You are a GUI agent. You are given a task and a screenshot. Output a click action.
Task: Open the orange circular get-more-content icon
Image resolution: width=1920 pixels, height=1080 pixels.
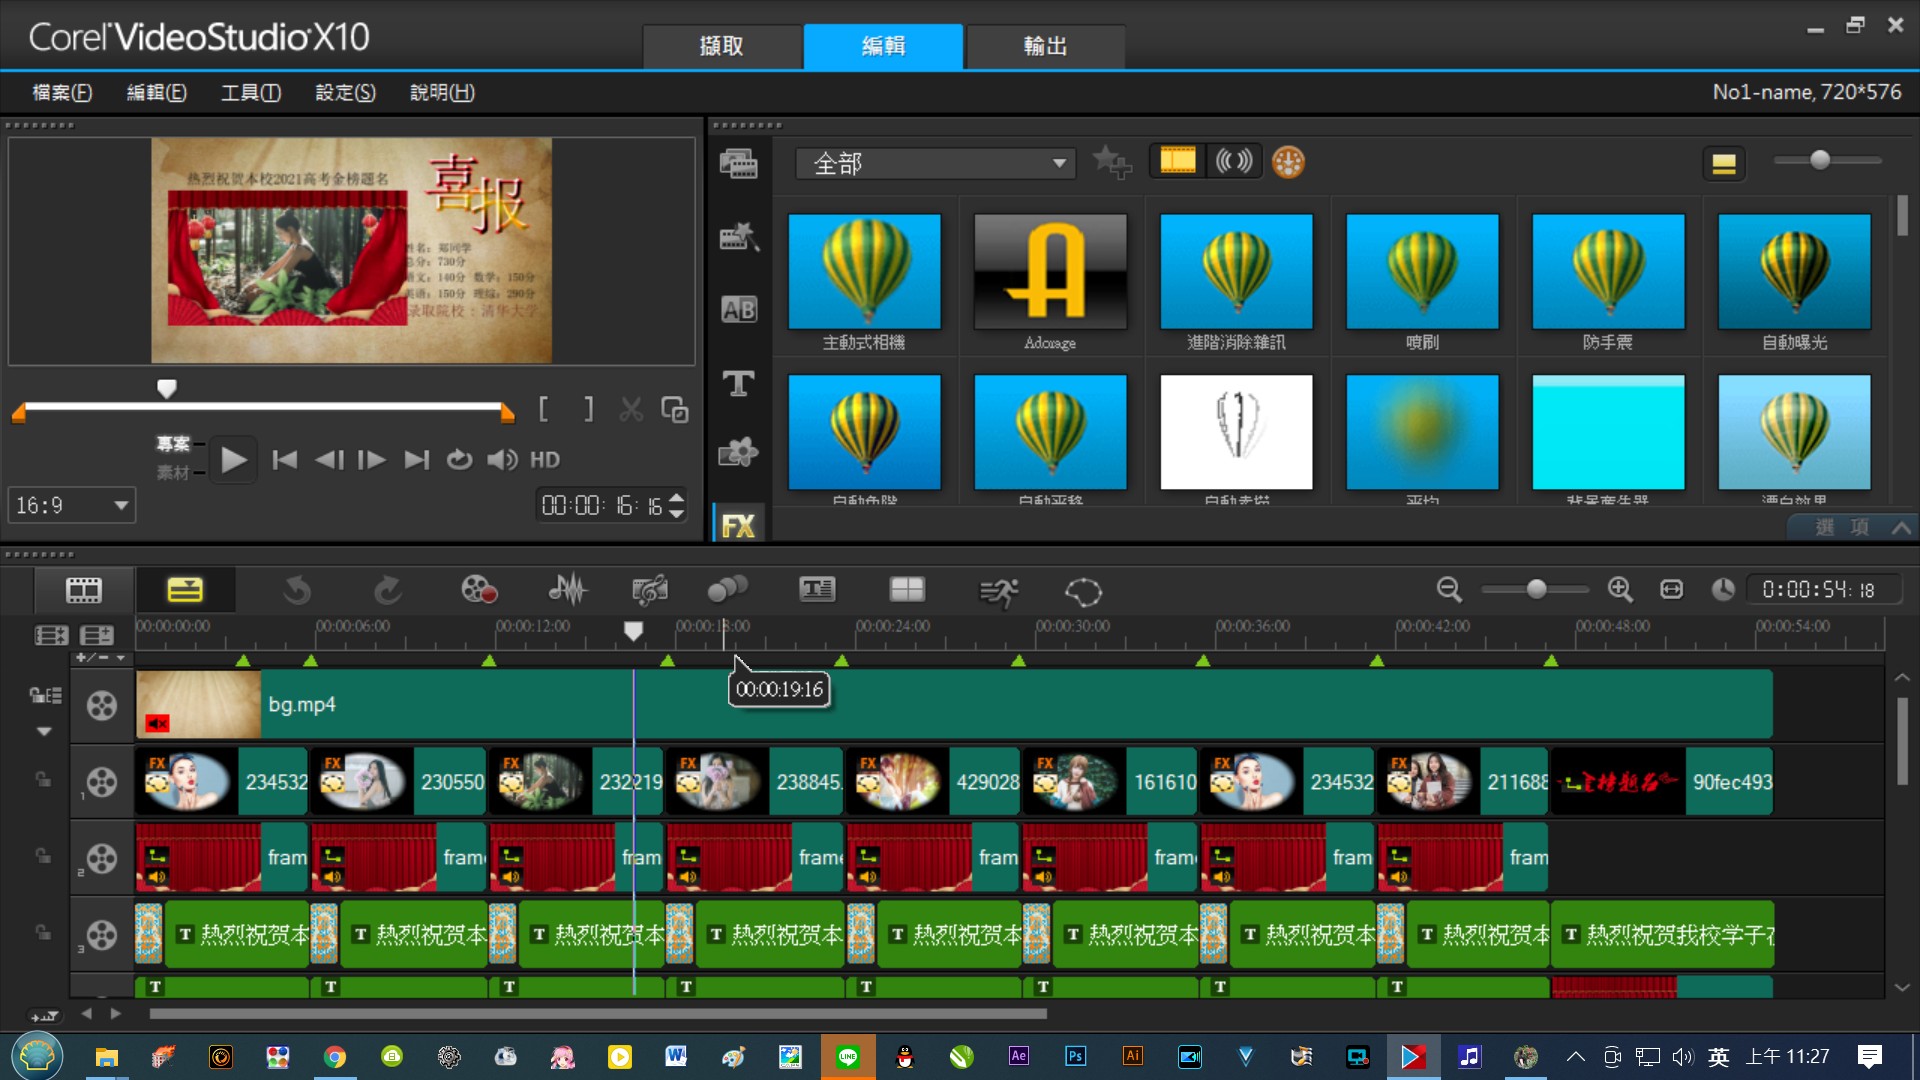click(1288, 162)
